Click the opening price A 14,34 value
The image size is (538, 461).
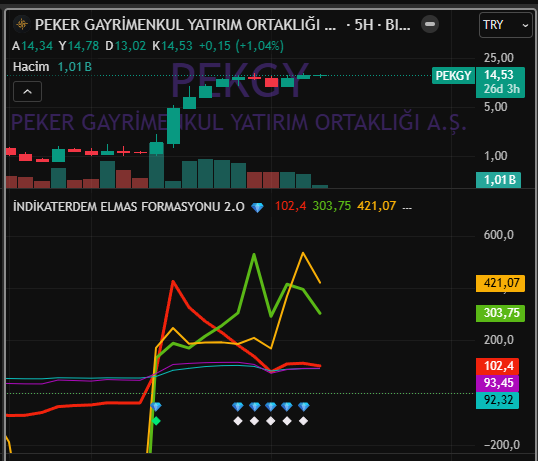pos(37,46)
